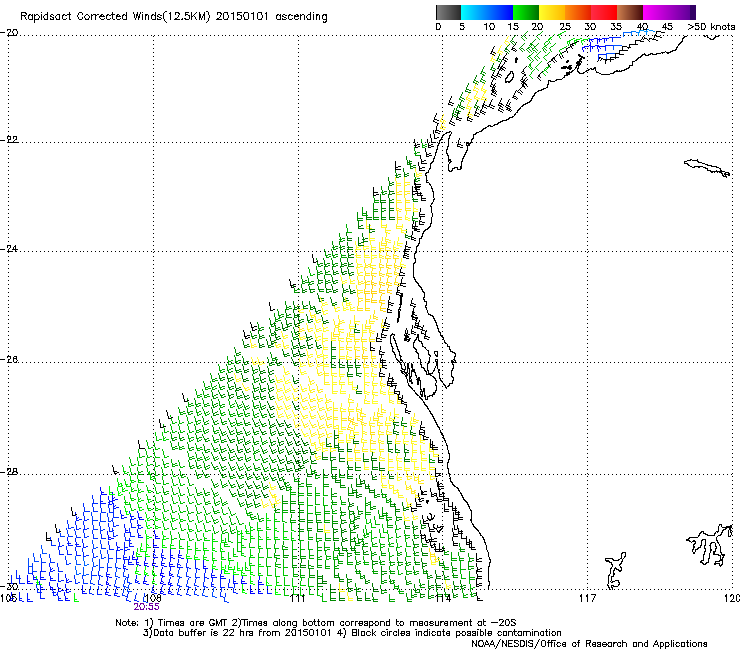Click the 'Note: 1) Times are GMT' line
The width and height of the screenshot is (740, 650).
click(172, 623)
